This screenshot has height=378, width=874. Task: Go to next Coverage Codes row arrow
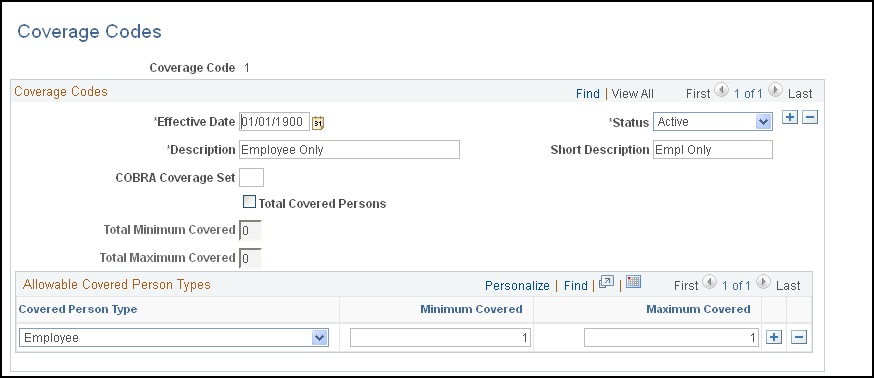coord(776,90)
